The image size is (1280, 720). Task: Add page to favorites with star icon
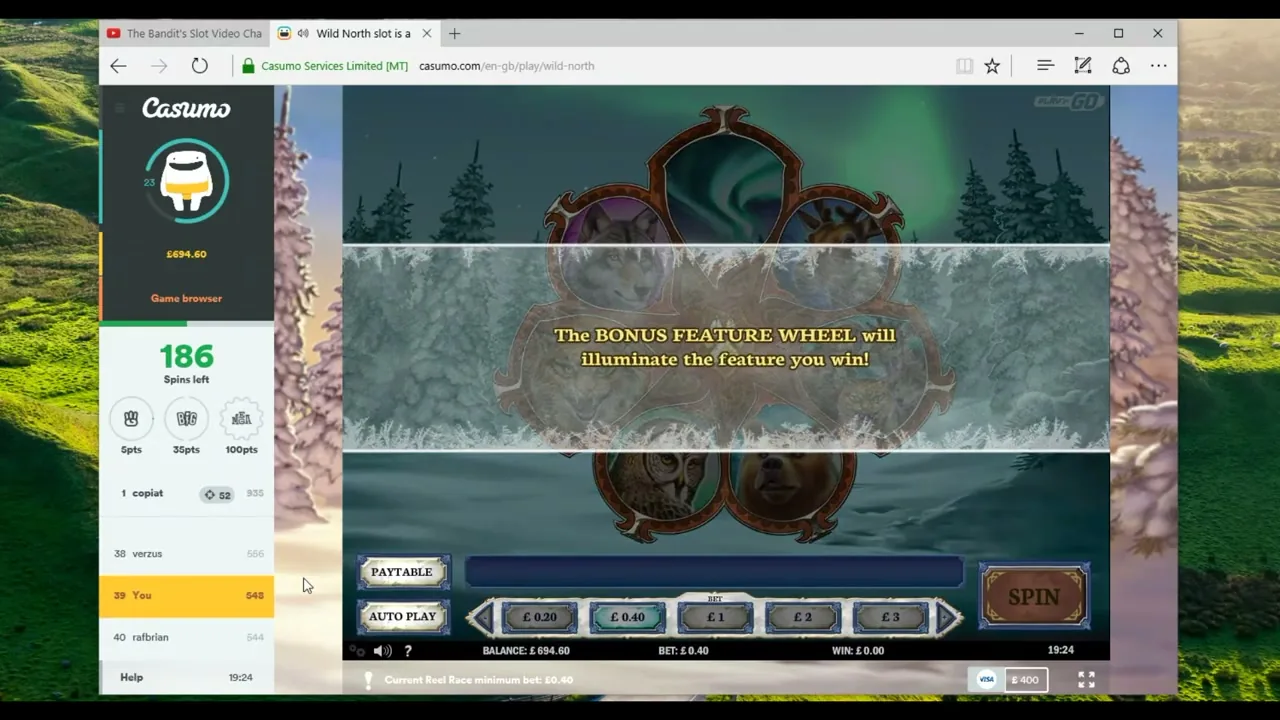992,66
